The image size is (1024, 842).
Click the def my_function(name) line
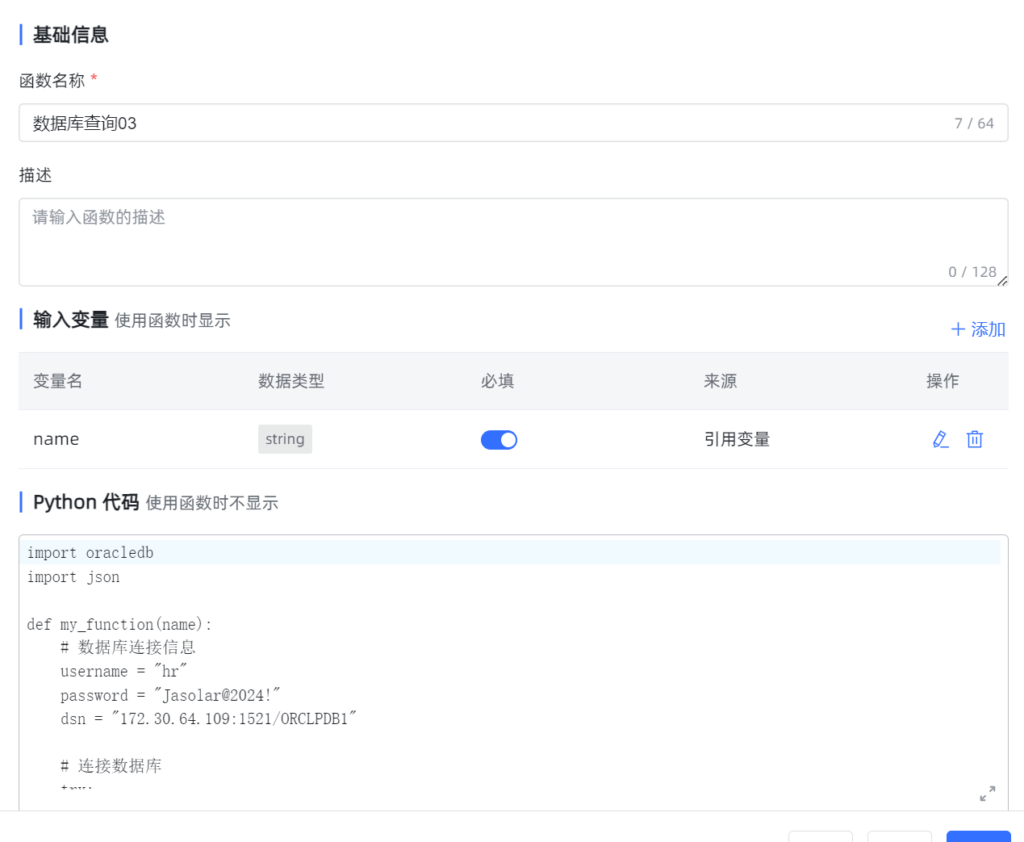pos(119,624)
